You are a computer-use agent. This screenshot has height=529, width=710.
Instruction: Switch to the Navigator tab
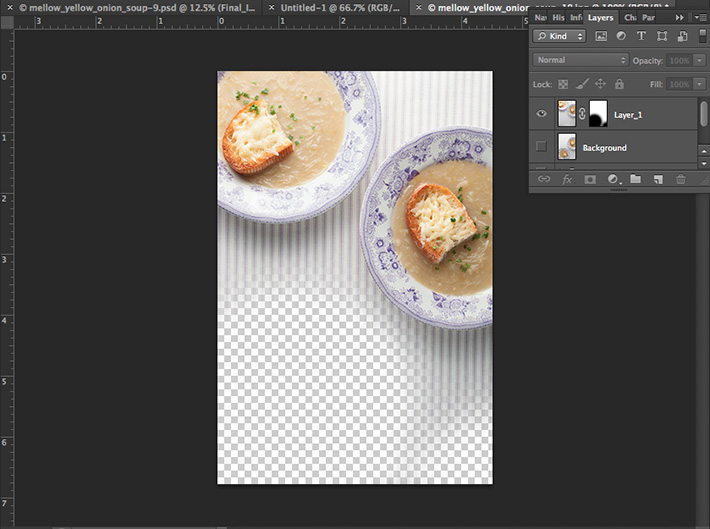[x=540, y=17]
